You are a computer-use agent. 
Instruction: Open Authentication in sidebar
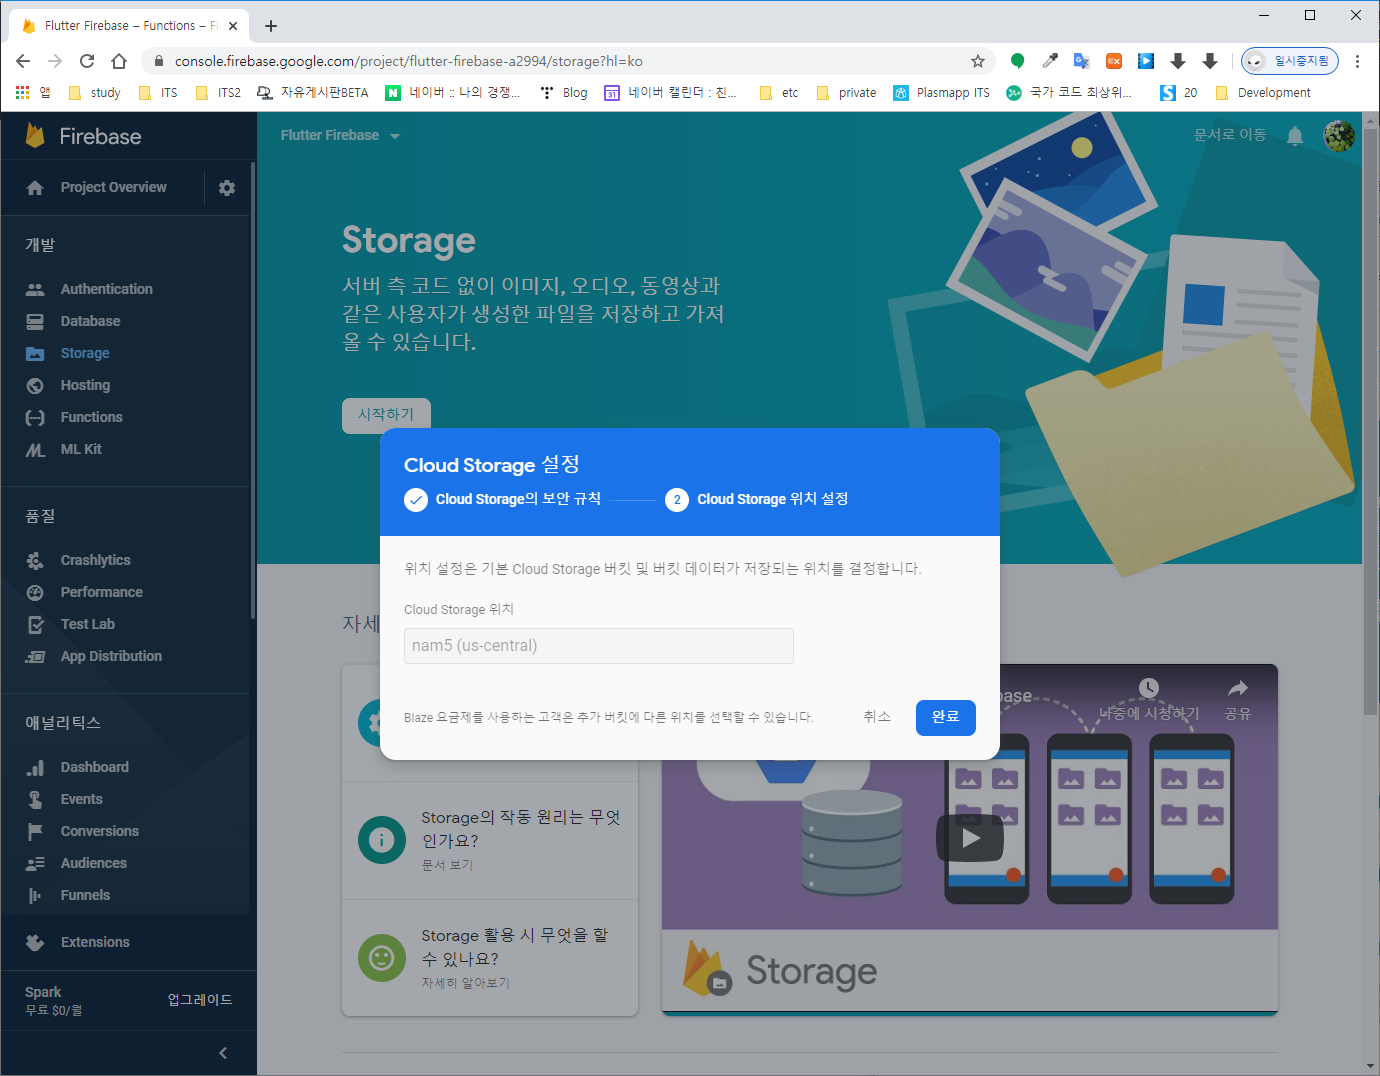tap(106, 289)
